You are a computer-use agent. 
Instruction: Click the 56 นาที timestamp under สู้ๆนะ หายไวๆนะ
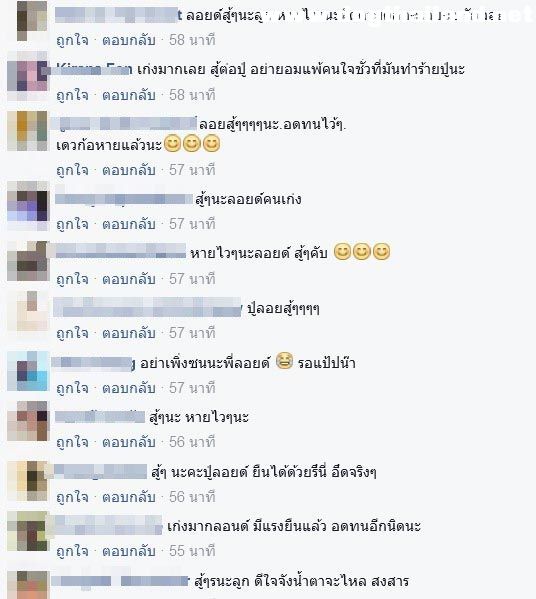192,442
